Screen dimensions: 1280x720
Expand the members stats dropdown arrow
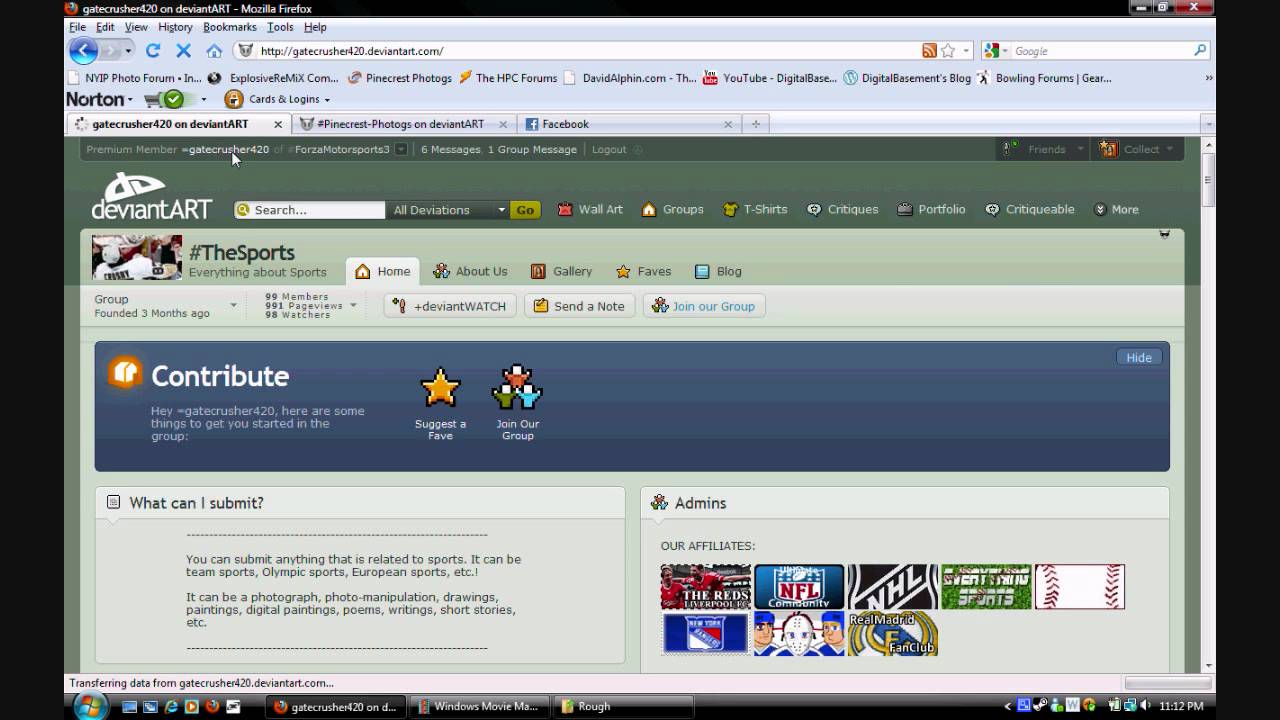[353, 305]
